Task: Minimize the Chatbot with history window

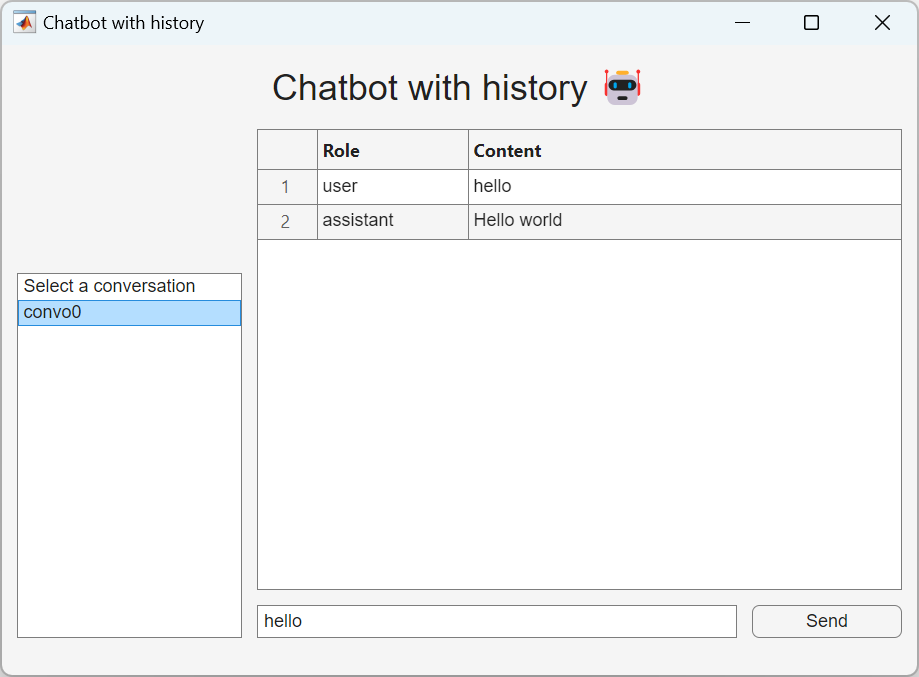Action: pos(742,22)
